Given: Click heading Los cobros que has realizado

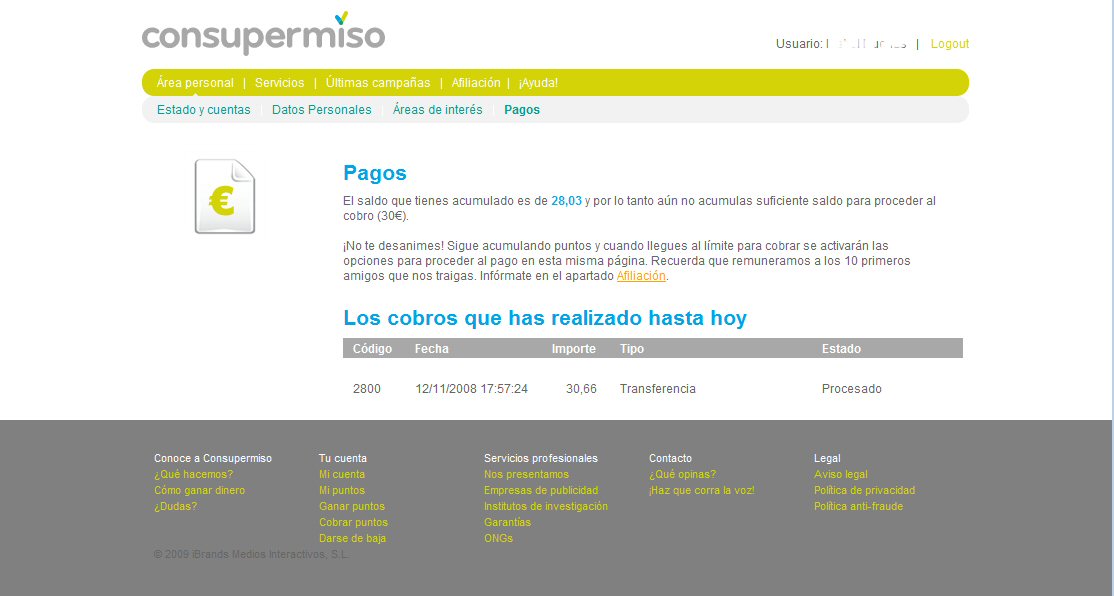Looking at the screenshot, I should pyautogui.click(x=545, y=318).
